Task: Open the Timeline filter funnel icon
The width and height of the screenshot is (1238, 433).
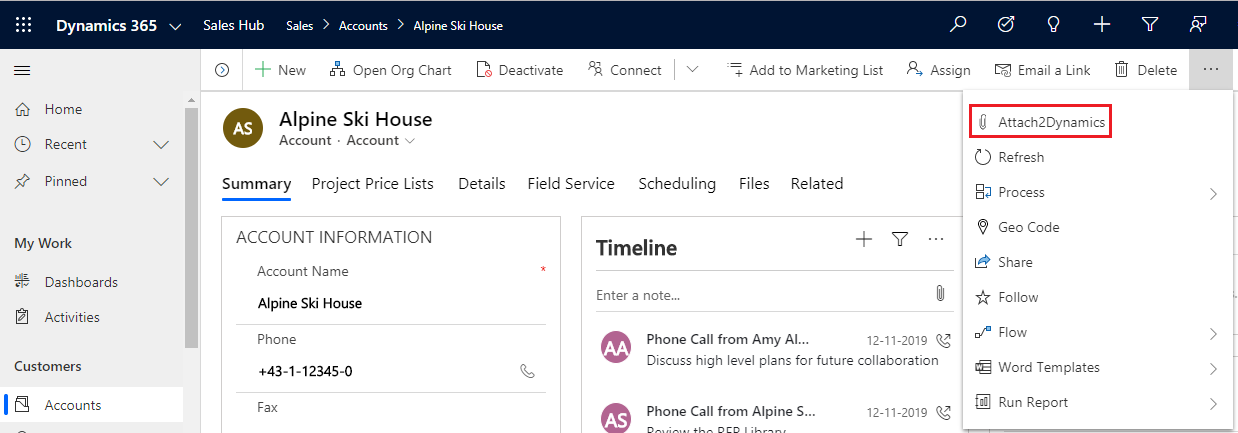Action: [900, 238]
